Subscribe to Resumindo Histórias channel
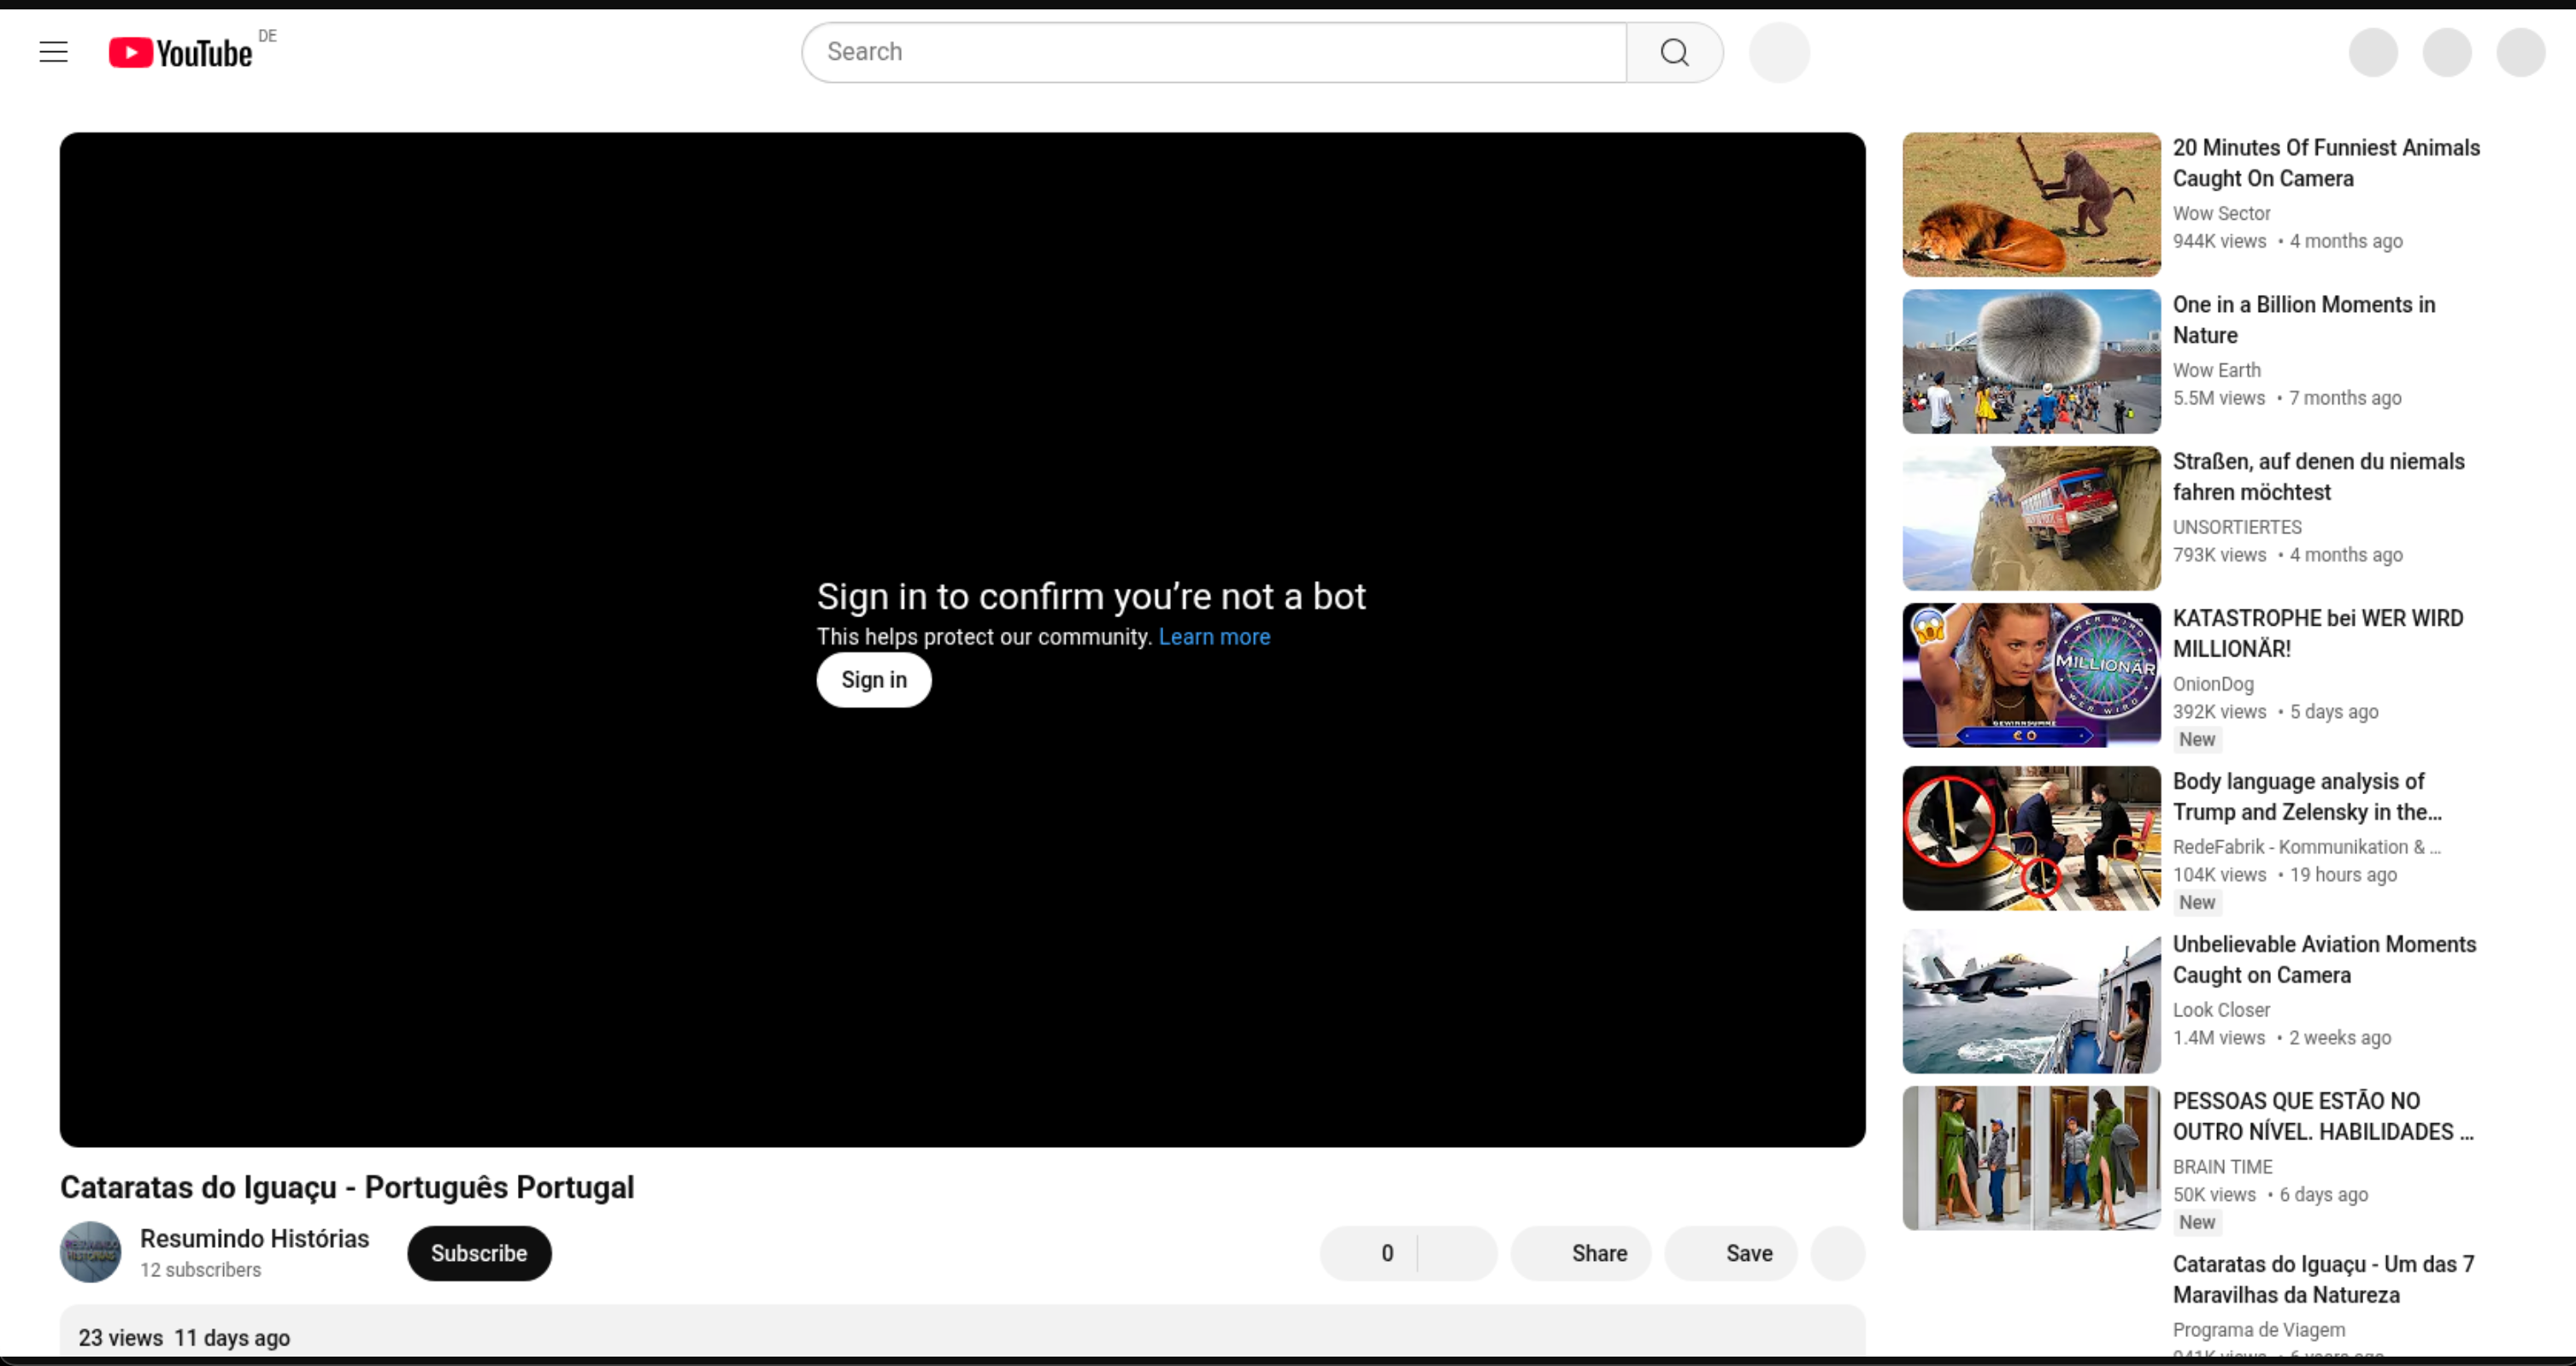2576x1366 pixels. [x=479, y=1253]
